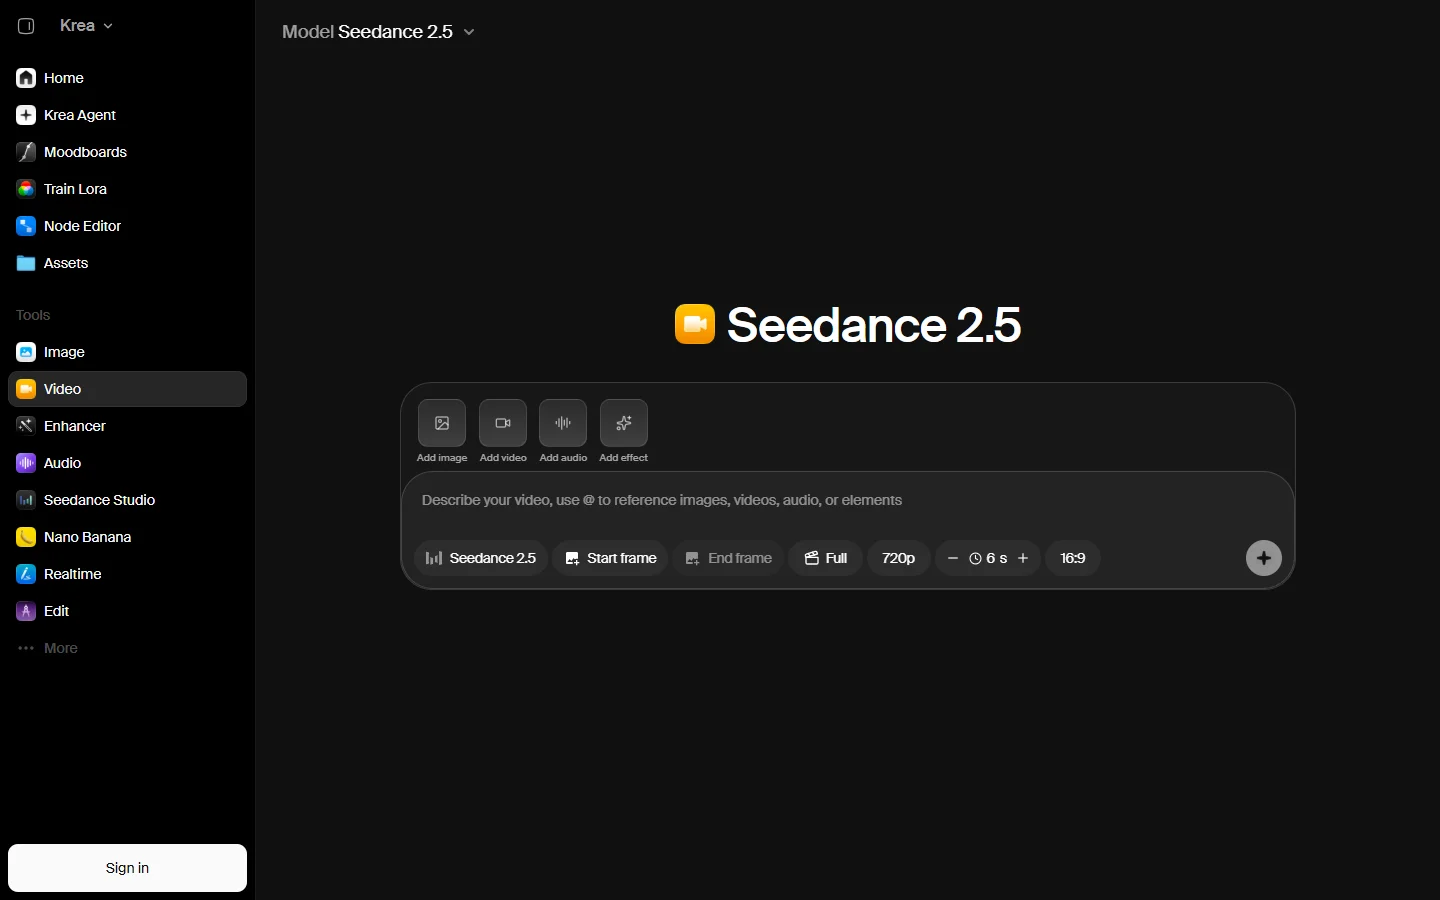Open the Krea workspace dropdown

(86, 26)
